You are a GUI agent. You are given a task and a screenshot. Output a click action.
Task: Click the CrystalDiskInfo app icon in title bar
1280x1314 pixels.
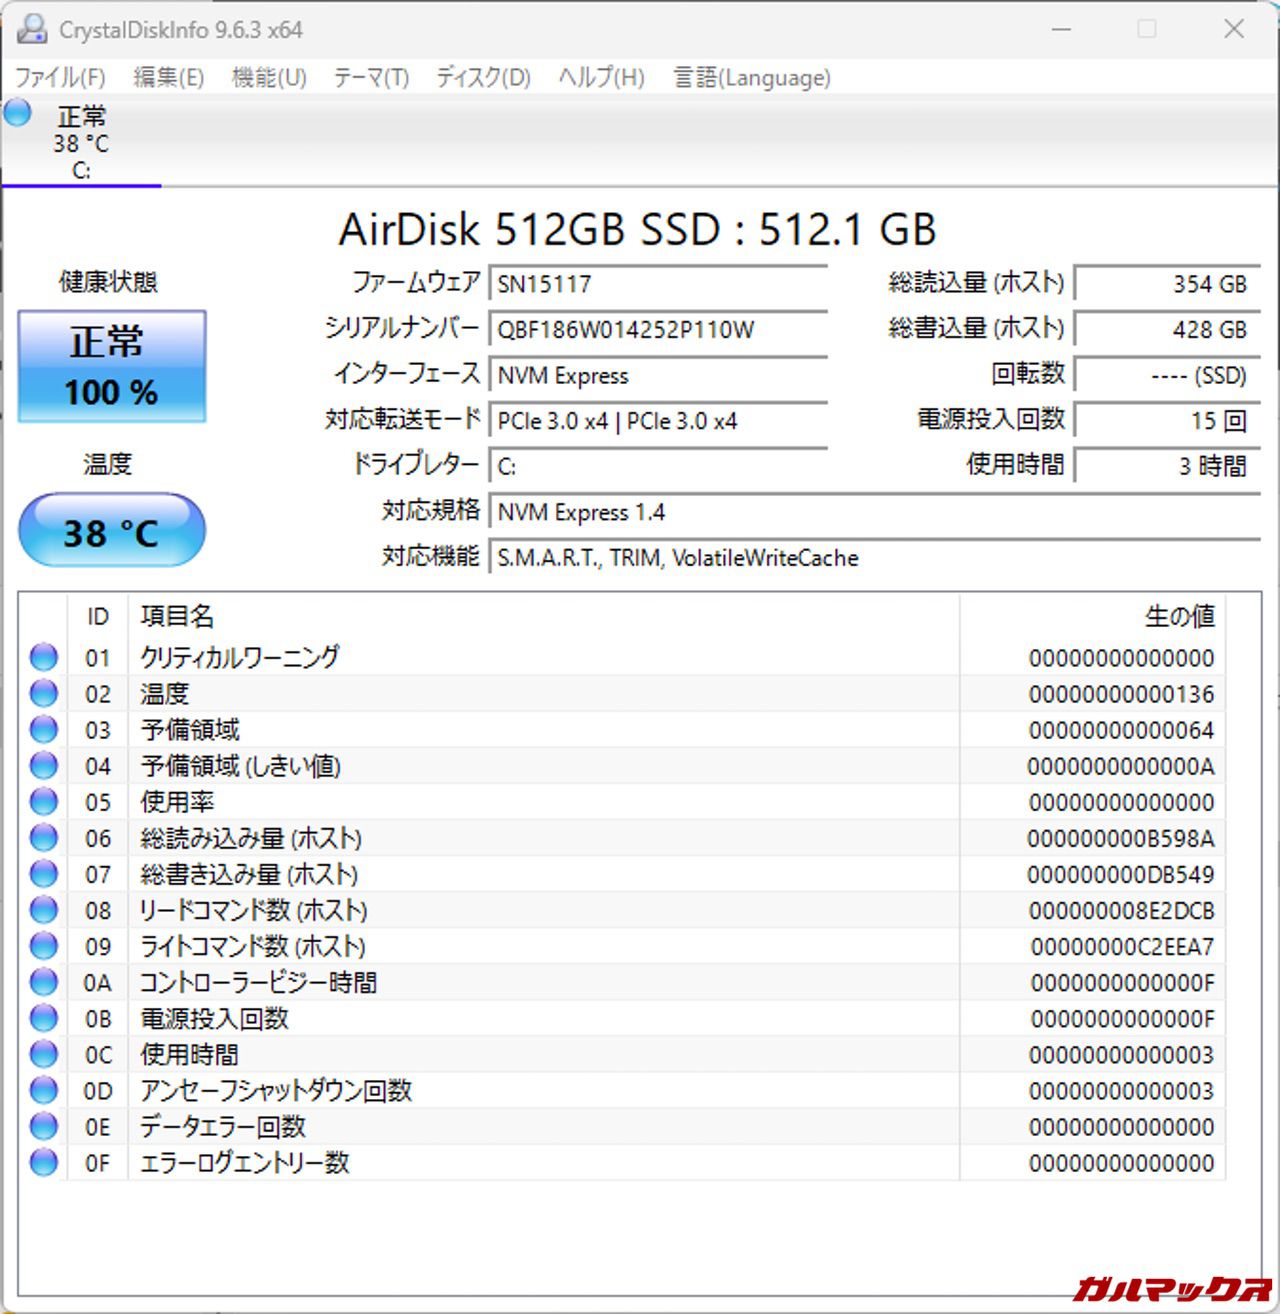[32, 29]
